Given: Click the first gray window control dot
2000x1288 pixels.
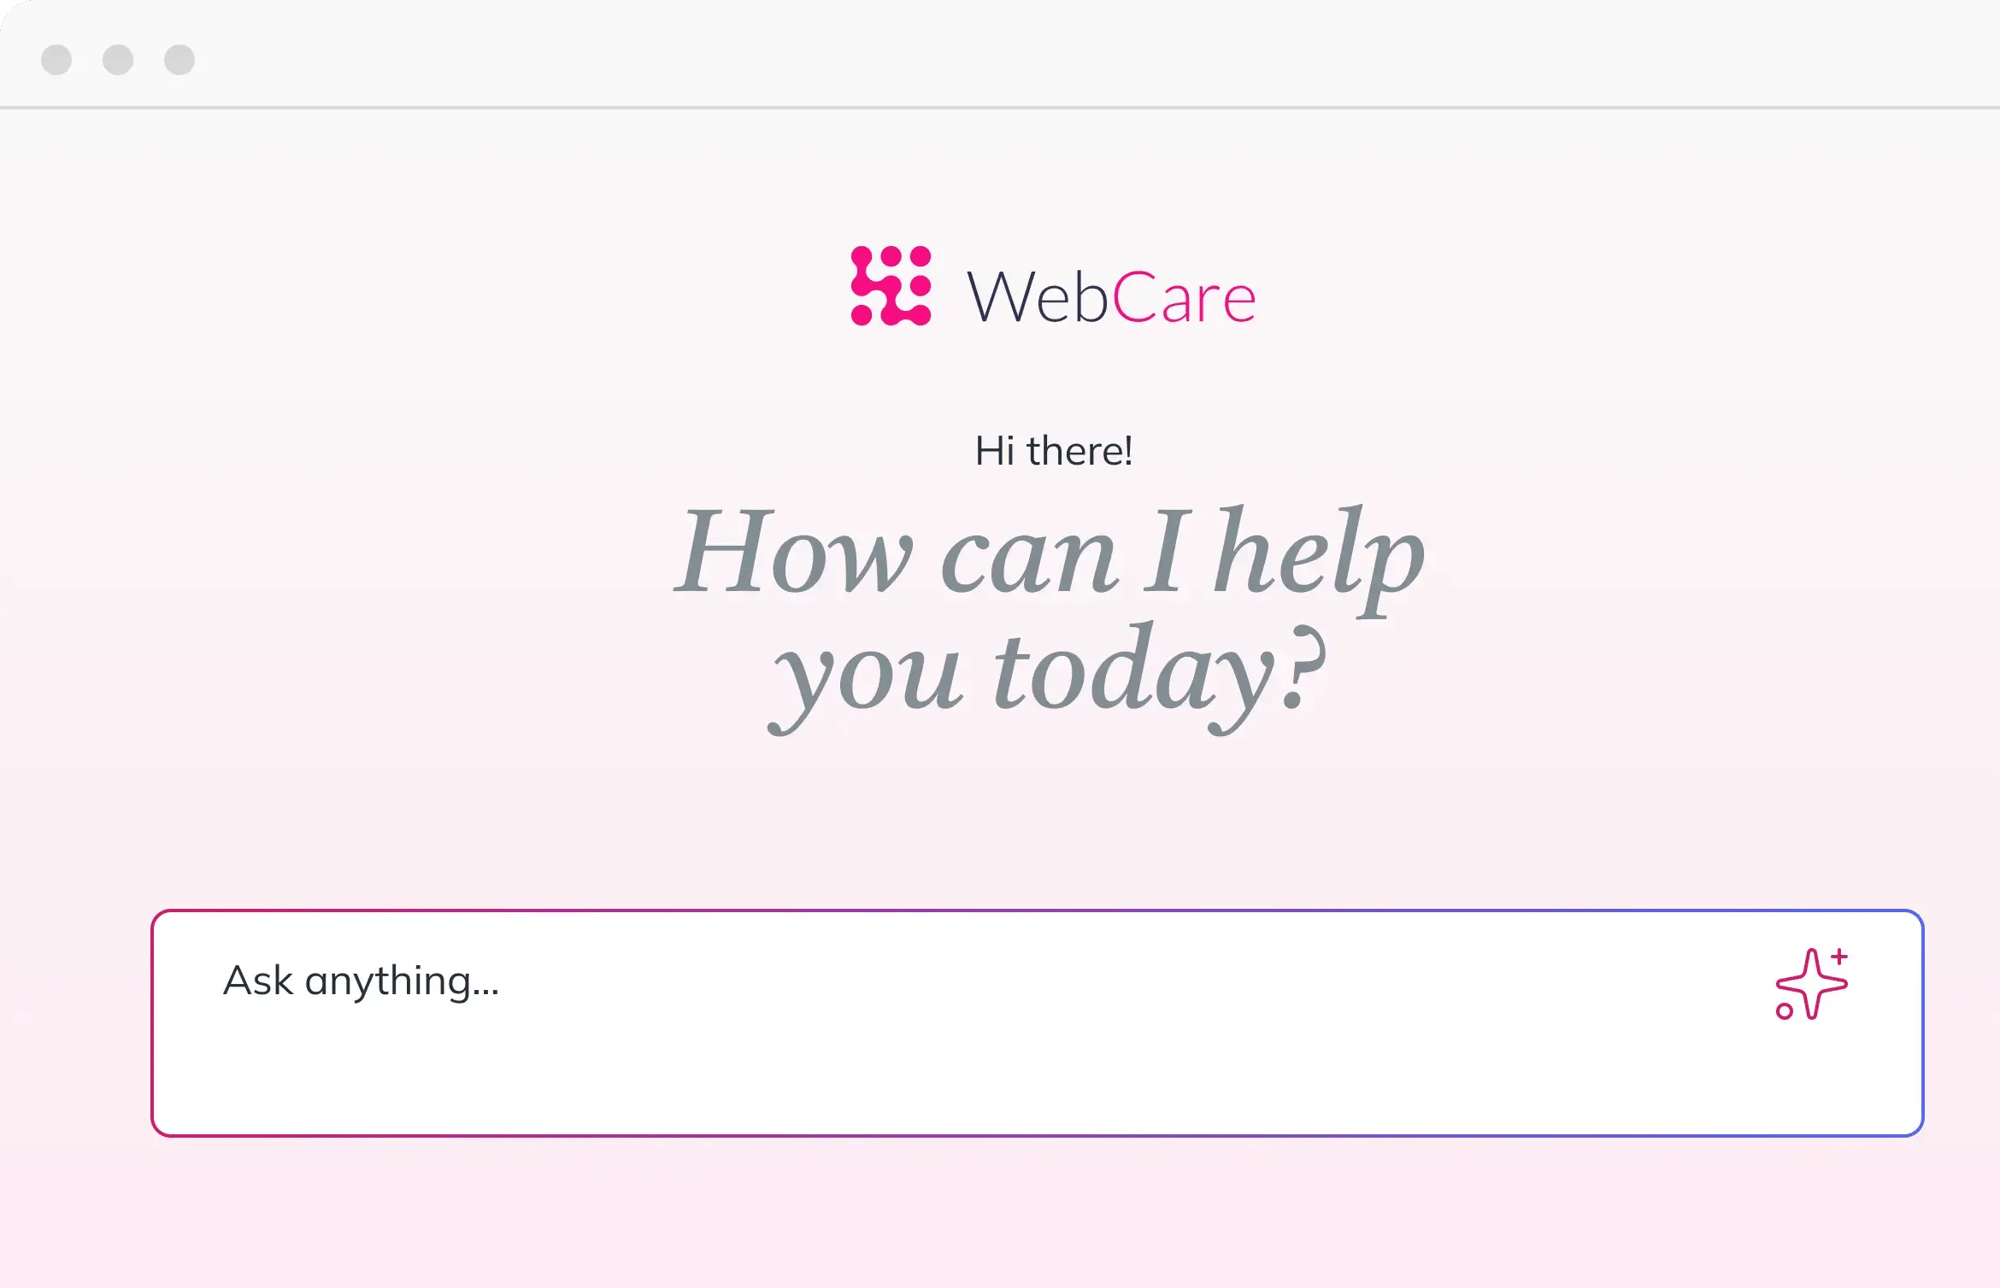Looking at the screenshot, I should [57, 60].
